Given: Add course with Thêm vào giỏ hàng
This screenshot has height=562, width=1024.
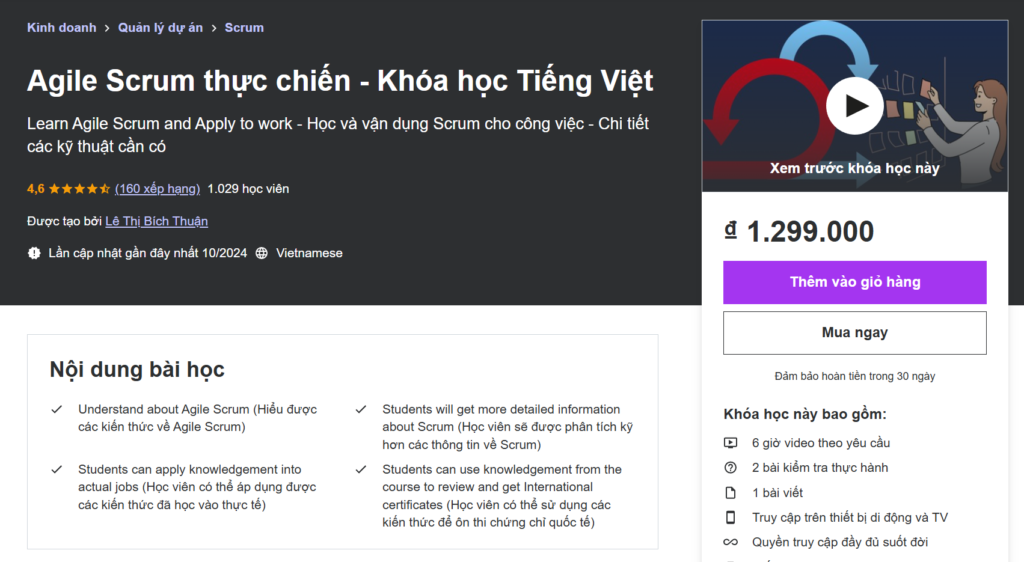Looking at the screenshot, I should [x=854, y=282].
